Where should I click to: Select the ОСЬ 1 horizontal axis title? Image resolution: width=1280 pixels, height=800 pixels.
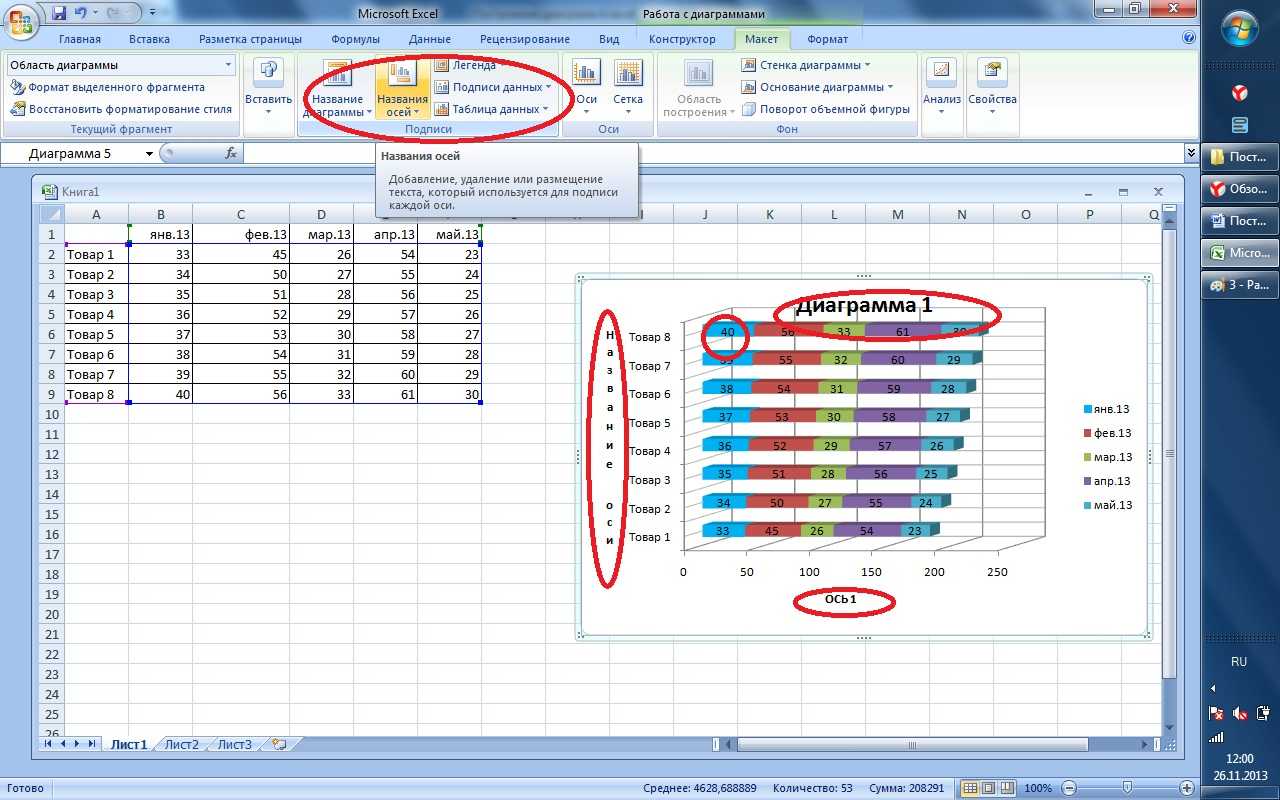[x=841, y=599]
